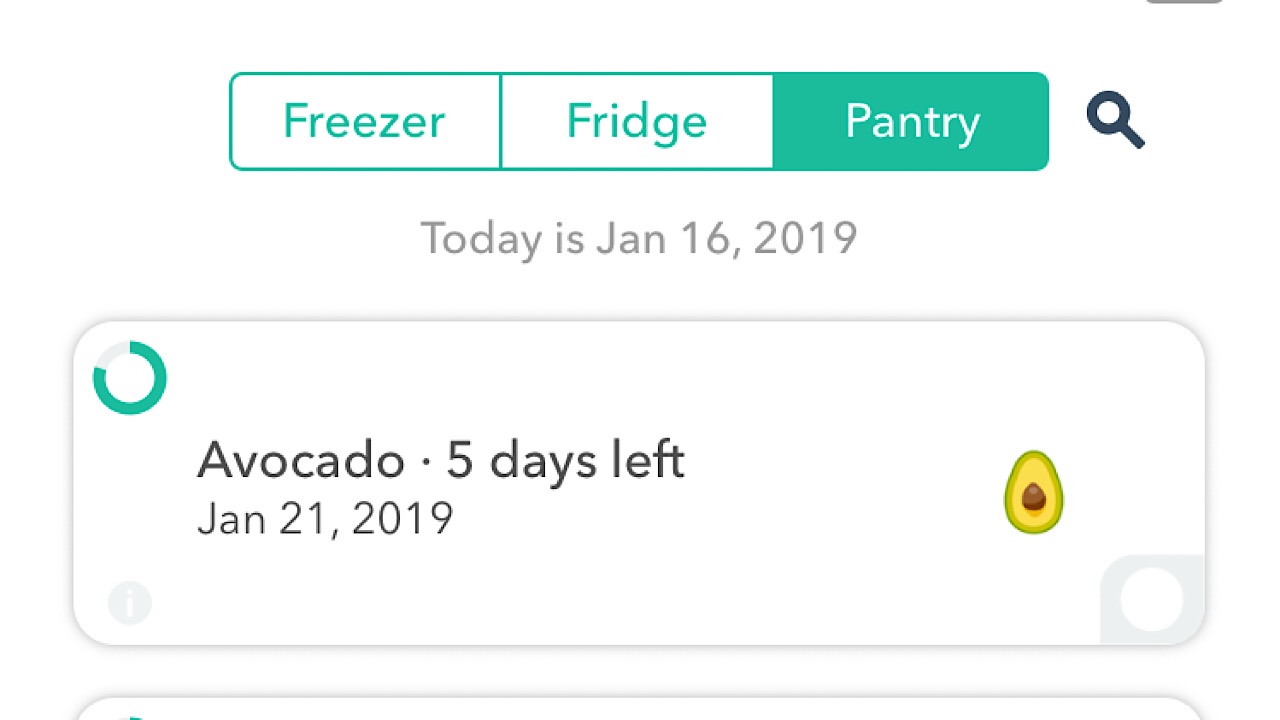Click the divider between Fridge and Pantry
Image resolution: width=1280 pixels, height=720 pixels.
pyautogui.click(x=773, y=121)
